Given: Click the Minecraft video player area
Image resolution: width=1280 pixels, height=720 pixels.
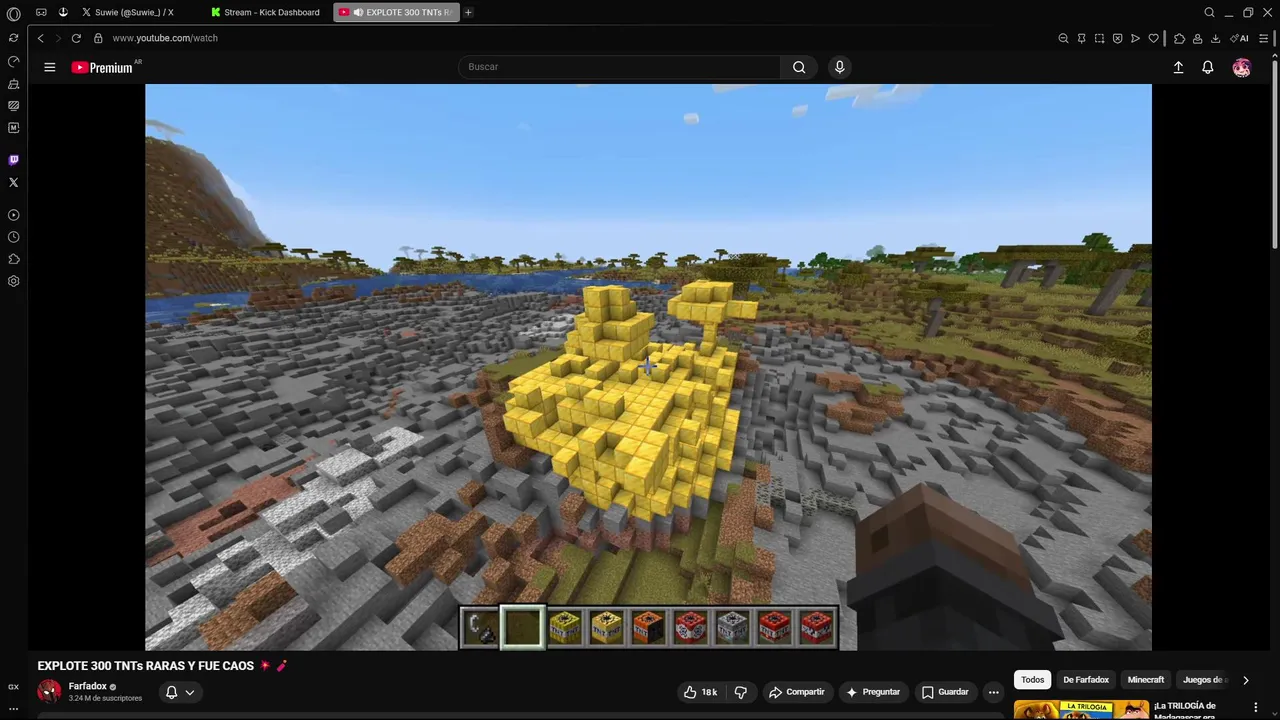Looking at the screenshot, I should (x=648, y=367).
